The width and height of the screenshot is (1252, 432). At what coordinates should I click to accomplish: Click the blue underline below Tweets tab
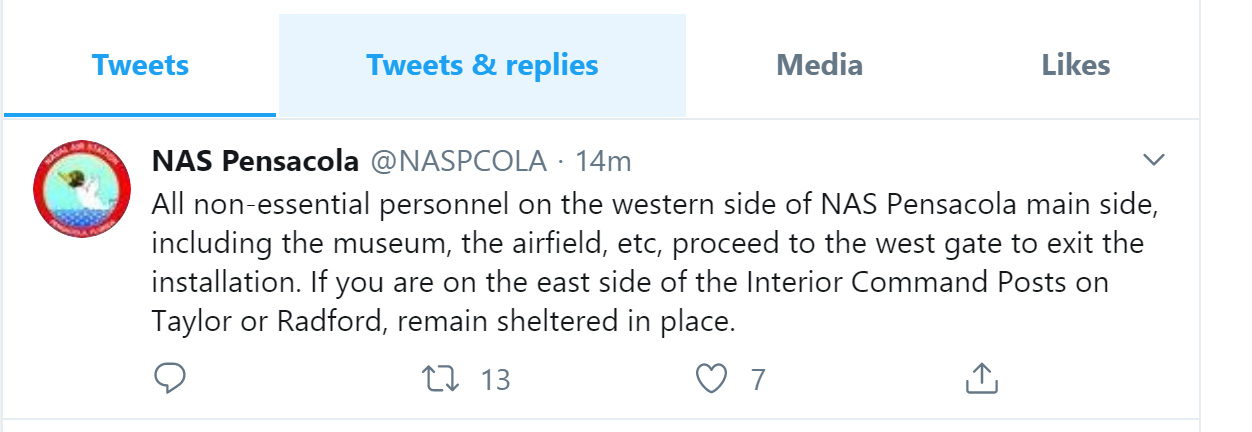click(x=140, y=115)
